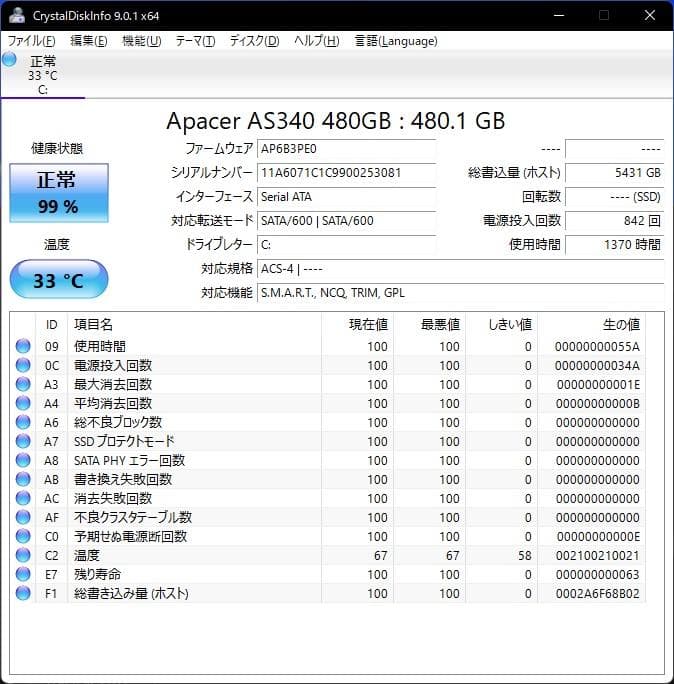The image size is (674, 684).
Task: Click status orb for E7 残り寿命 row
Action: click(x=23, y=574)
